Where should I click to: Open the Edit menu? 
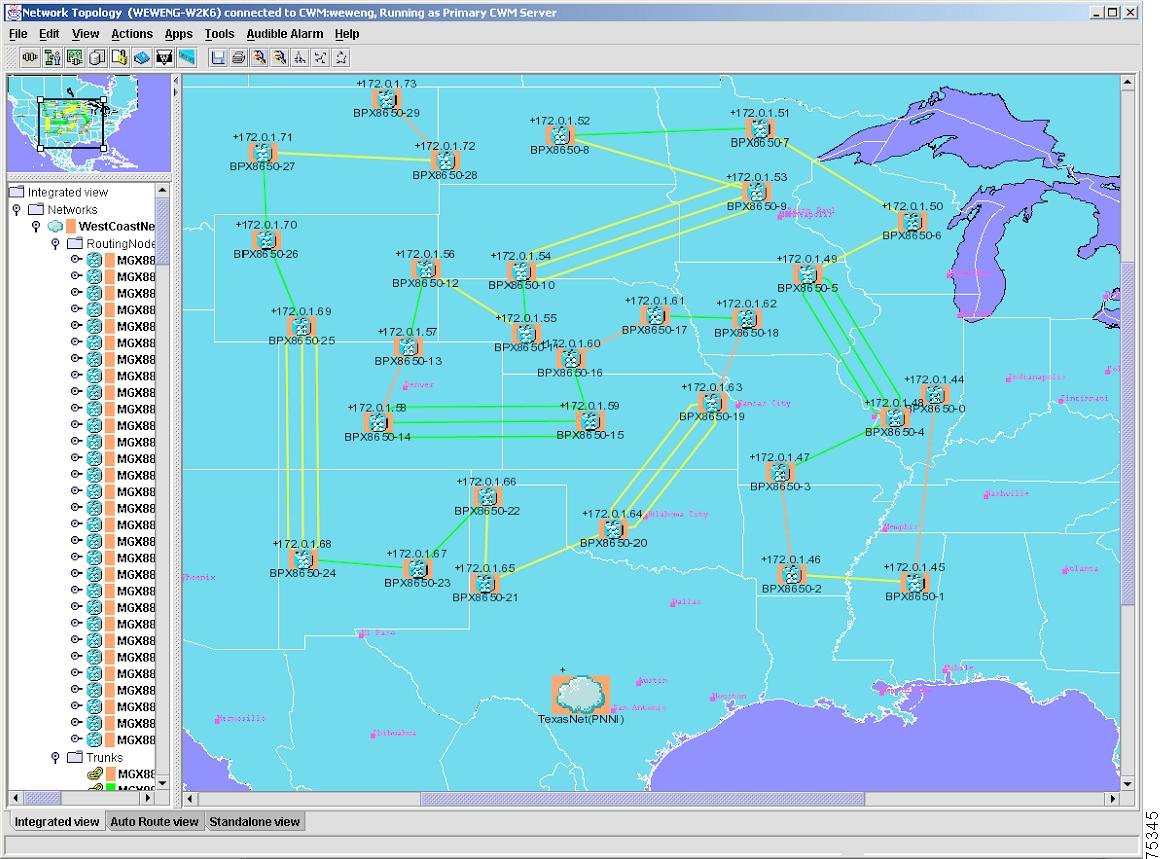click(x=49, y=33)
